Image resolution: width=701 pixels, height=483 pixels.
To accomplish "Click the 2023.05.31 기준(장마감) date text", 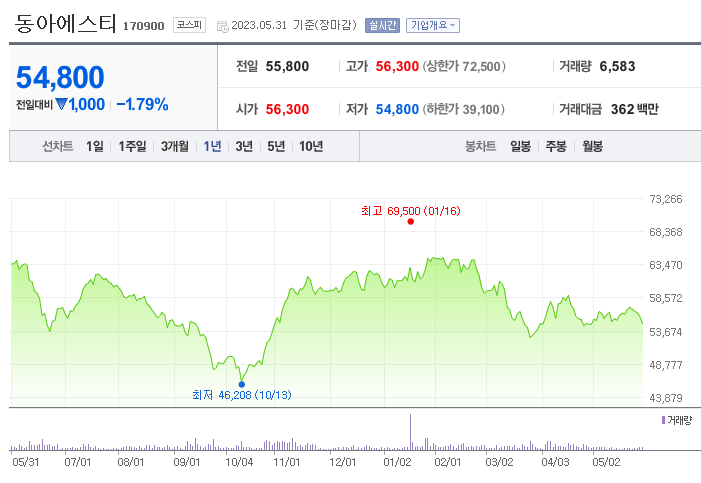I will (294, 25).
